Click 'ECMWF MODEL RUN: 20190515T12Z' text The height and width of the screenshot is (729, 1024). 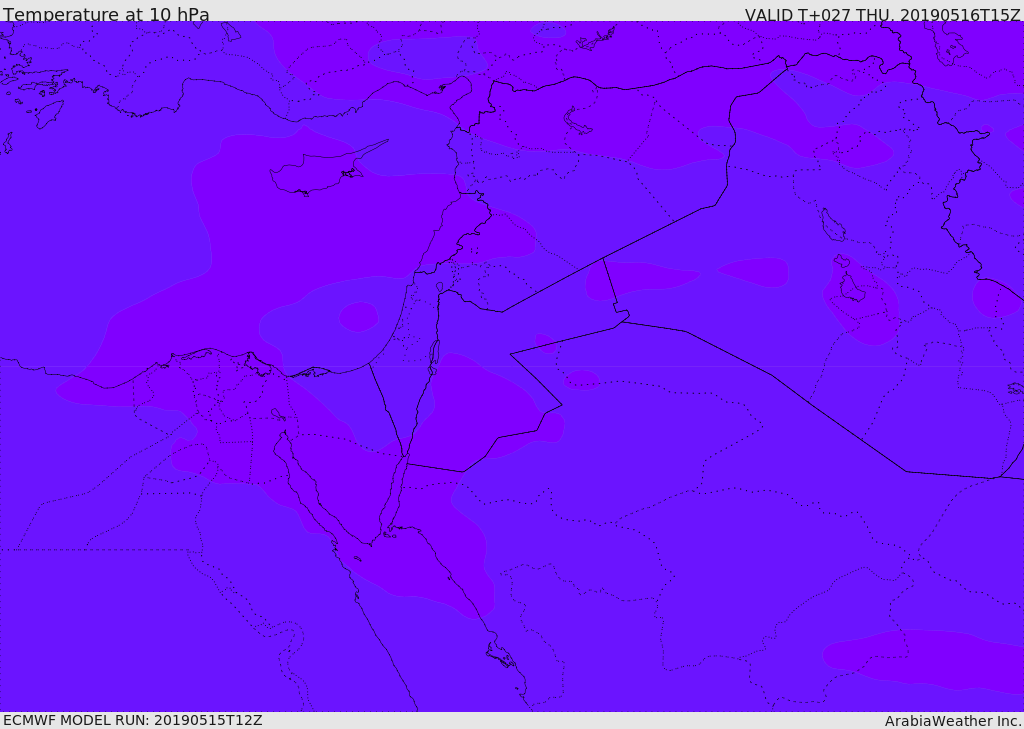[133, 720]
